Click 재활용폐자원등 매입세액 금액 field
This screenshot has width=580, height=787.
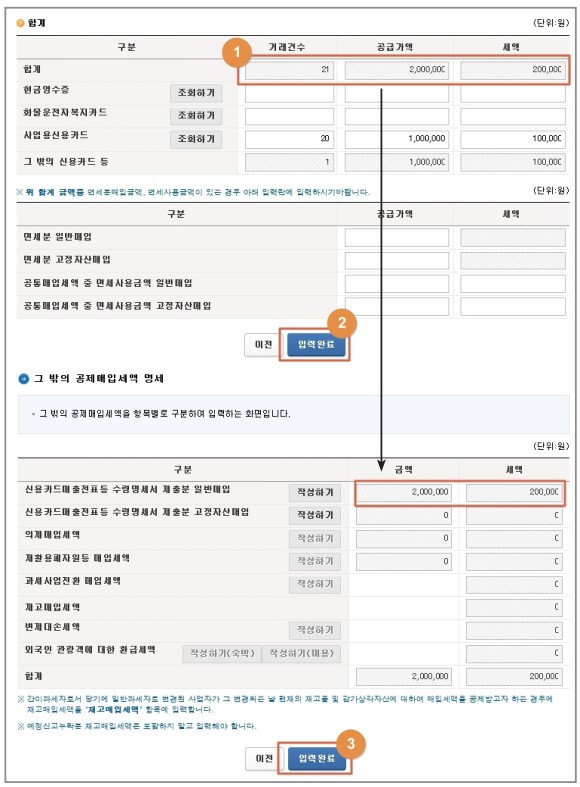pos(404,561)
